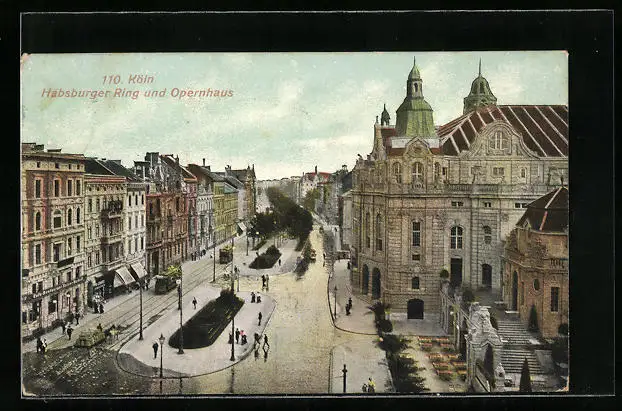Select the 'Habsburger Ring und Opernhaus' title
Screen dimensions: 622x411
tap(137, 93)
